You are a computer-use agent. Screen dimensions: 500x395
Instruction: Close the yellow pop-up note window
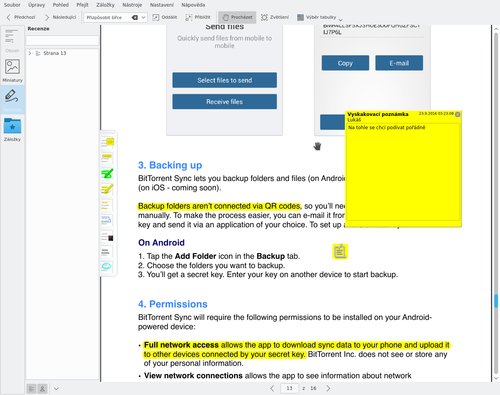point(458,114)
